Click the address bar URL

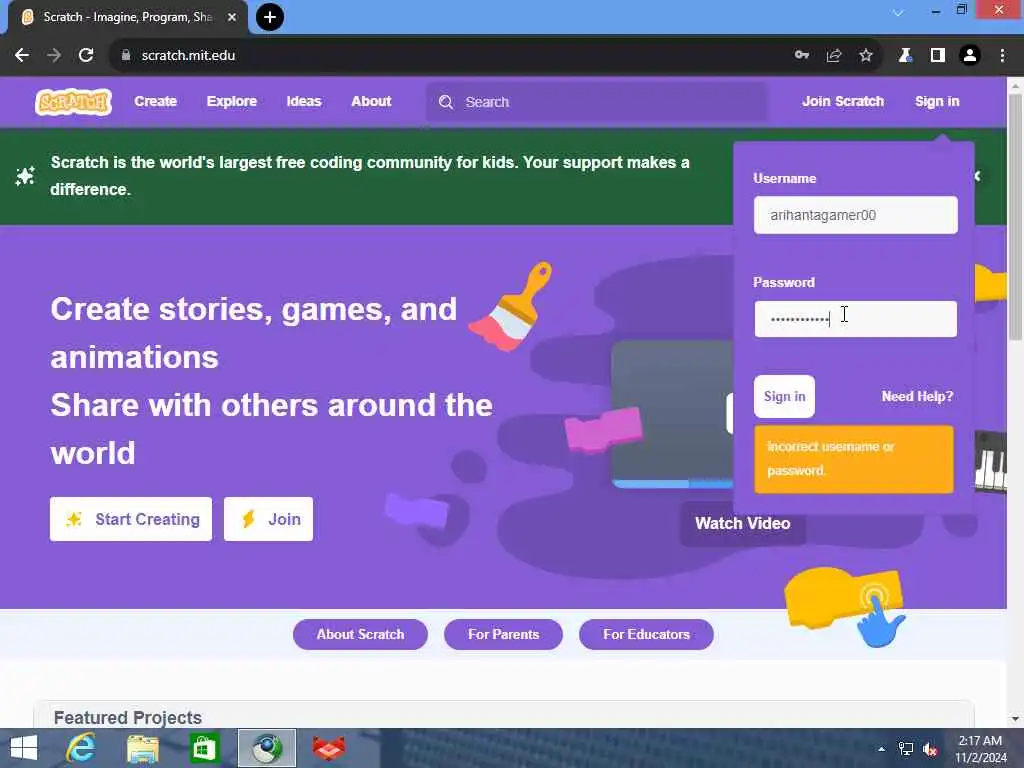[188, 56]
